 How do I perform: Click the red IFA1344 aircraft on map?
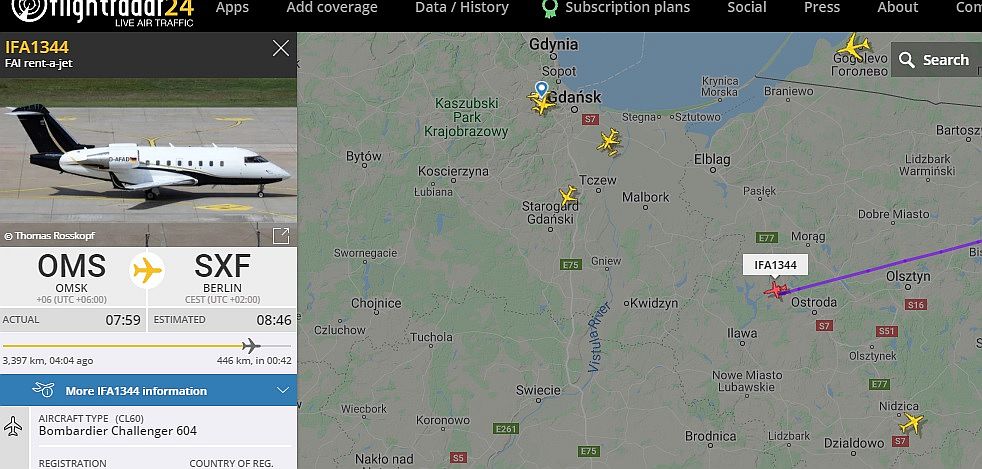coord(775,290)
